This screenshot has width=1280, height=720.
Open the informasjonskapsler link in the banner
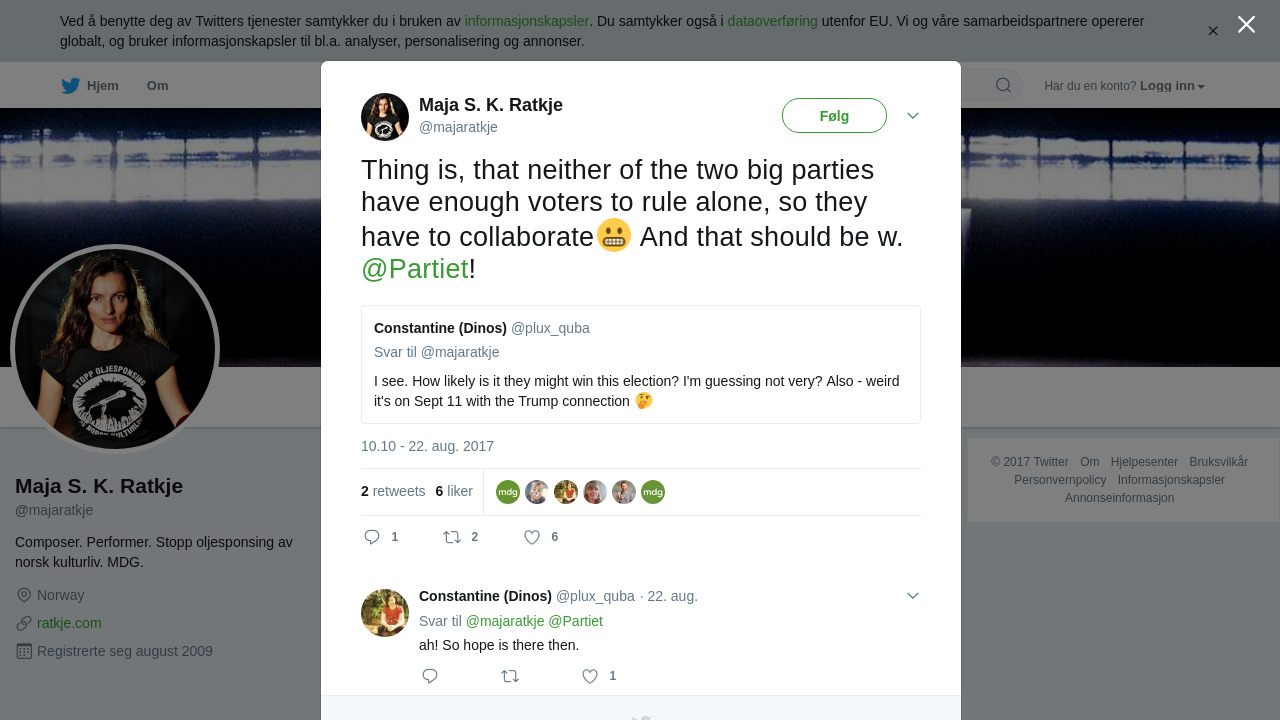click(527, 21)
